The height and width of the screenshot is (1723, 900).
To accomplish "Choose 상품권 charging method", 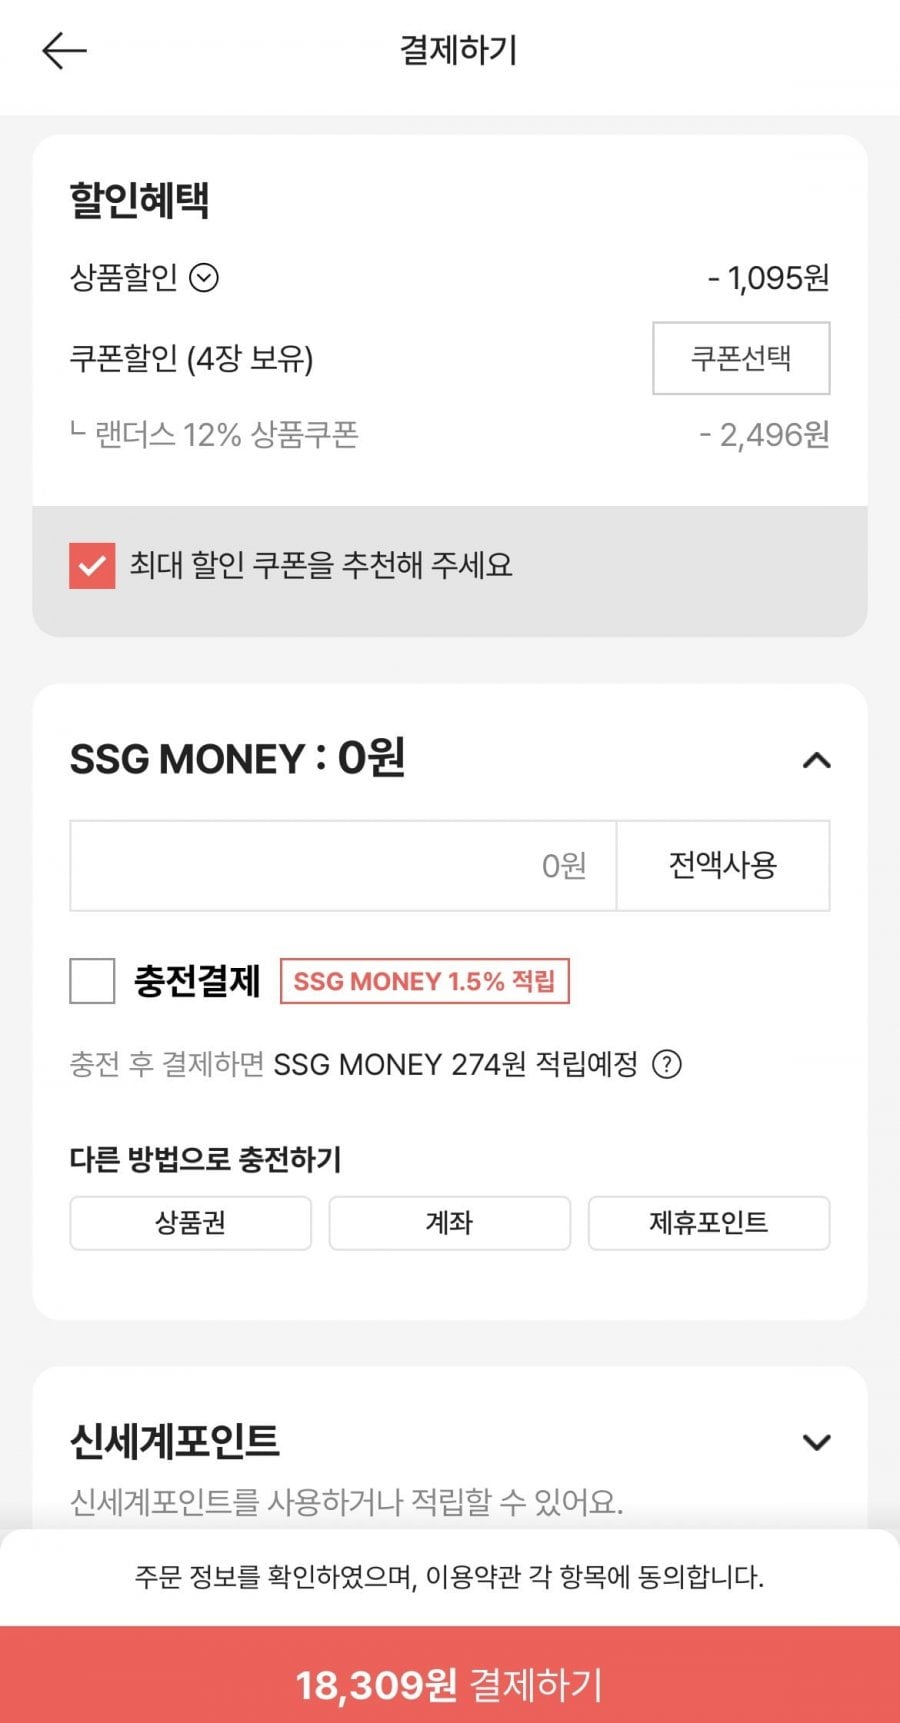I will point(190,1222).
